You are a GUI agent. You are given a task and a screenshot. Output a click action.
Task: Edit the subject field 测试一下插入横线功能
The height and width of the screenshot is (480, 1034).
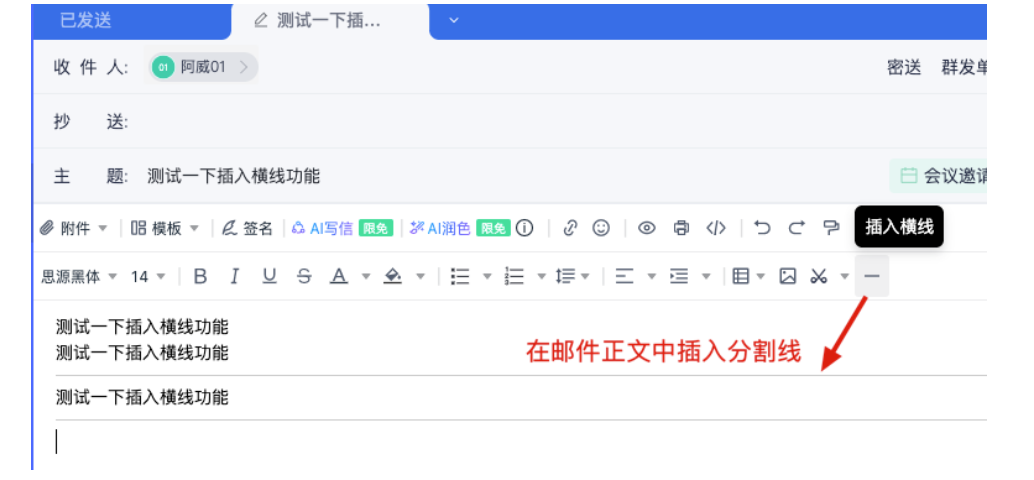point(233,176)
